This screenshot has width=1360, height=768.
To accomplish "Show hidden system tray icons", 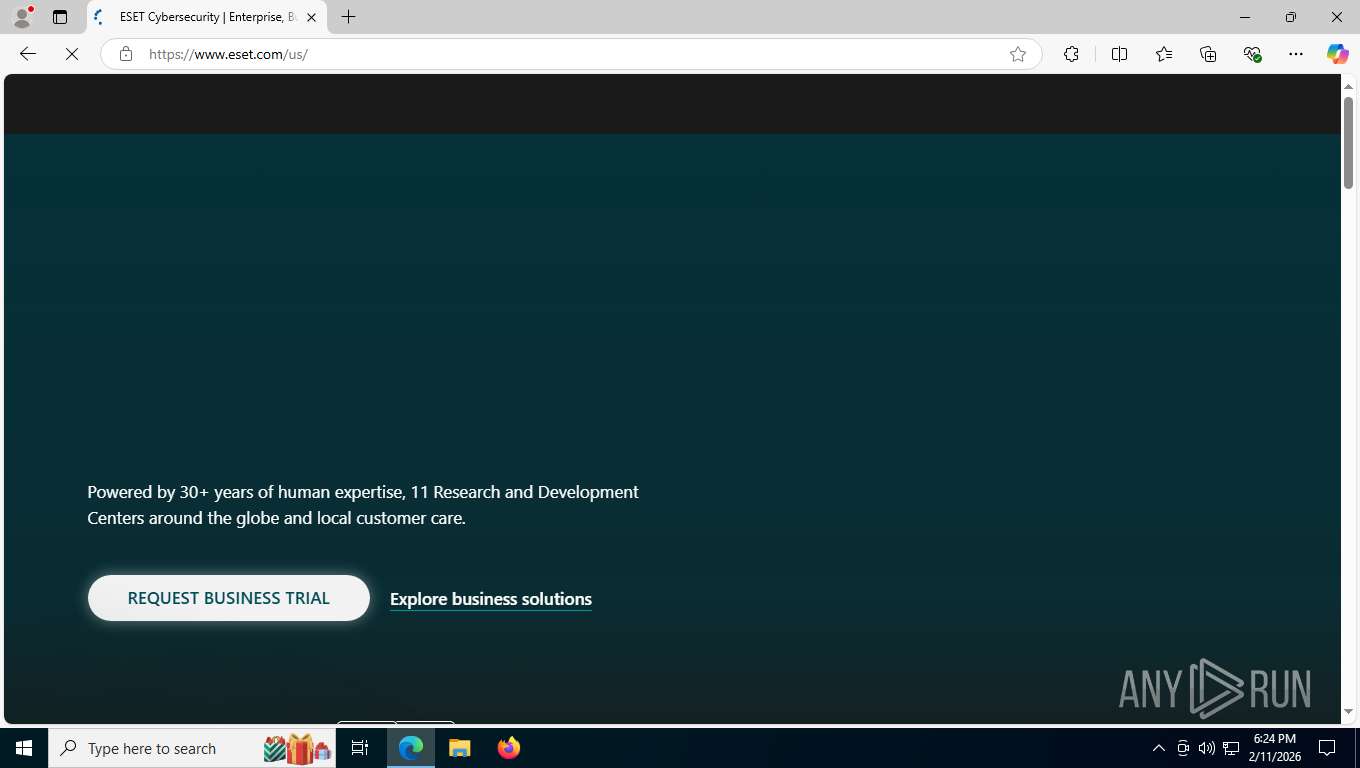I will tap(1159, 748).
